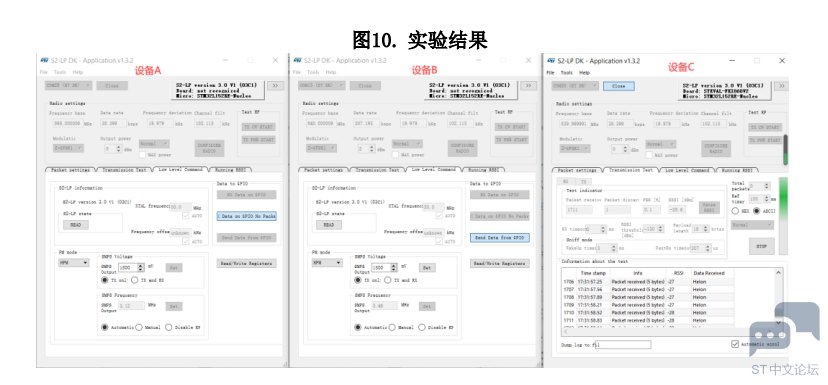The image size is (828, 385).
Task: Select the TX sub-tab in device C
Action: (x=583, y=181)
